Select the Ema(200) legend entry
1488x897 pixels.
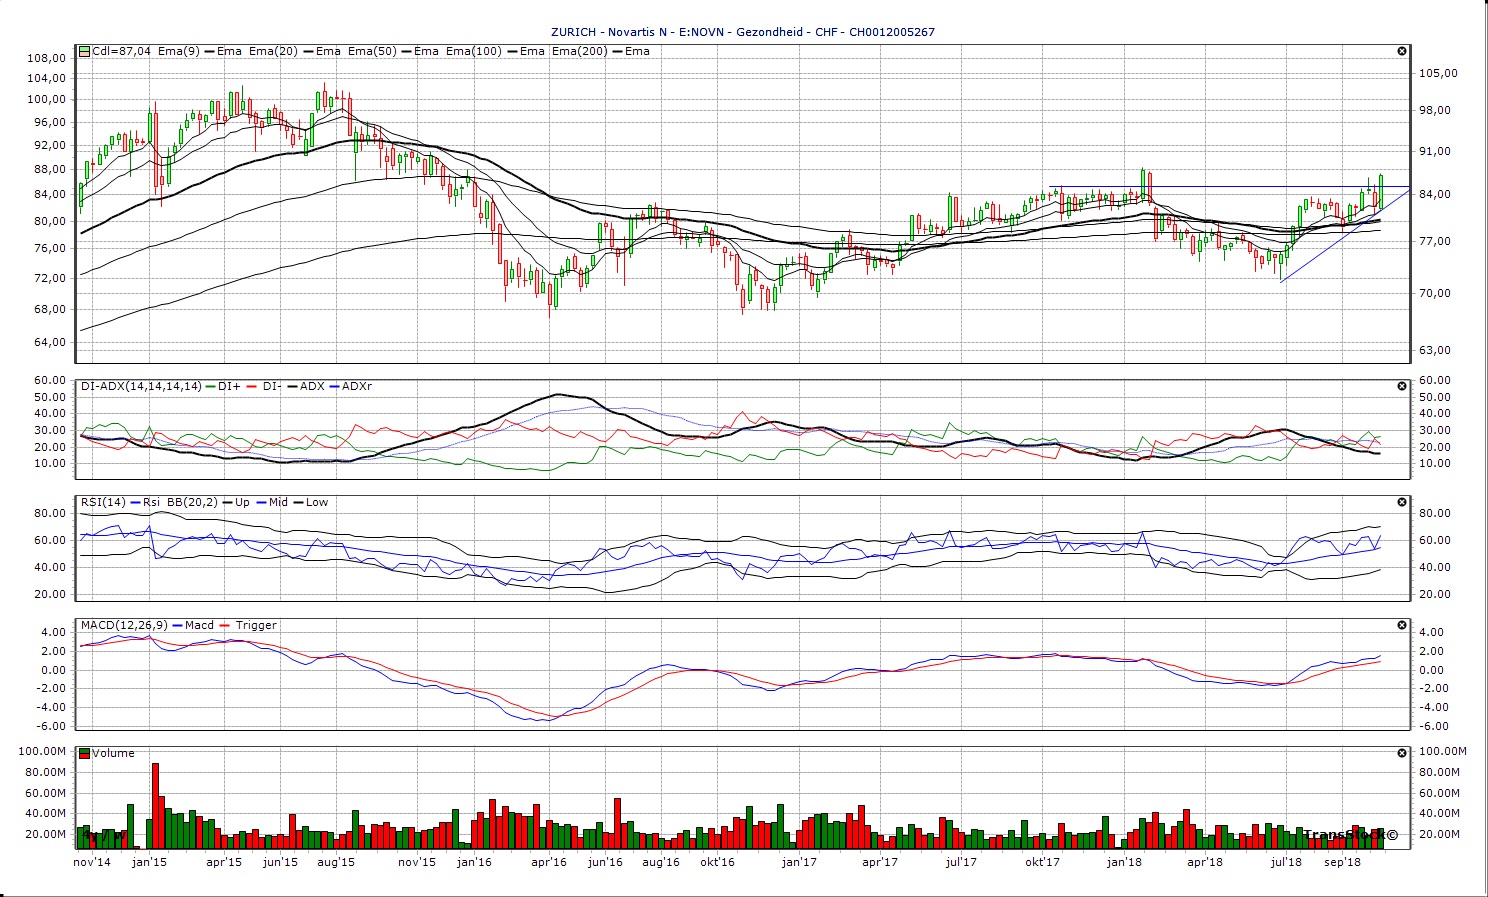point(579,51)
